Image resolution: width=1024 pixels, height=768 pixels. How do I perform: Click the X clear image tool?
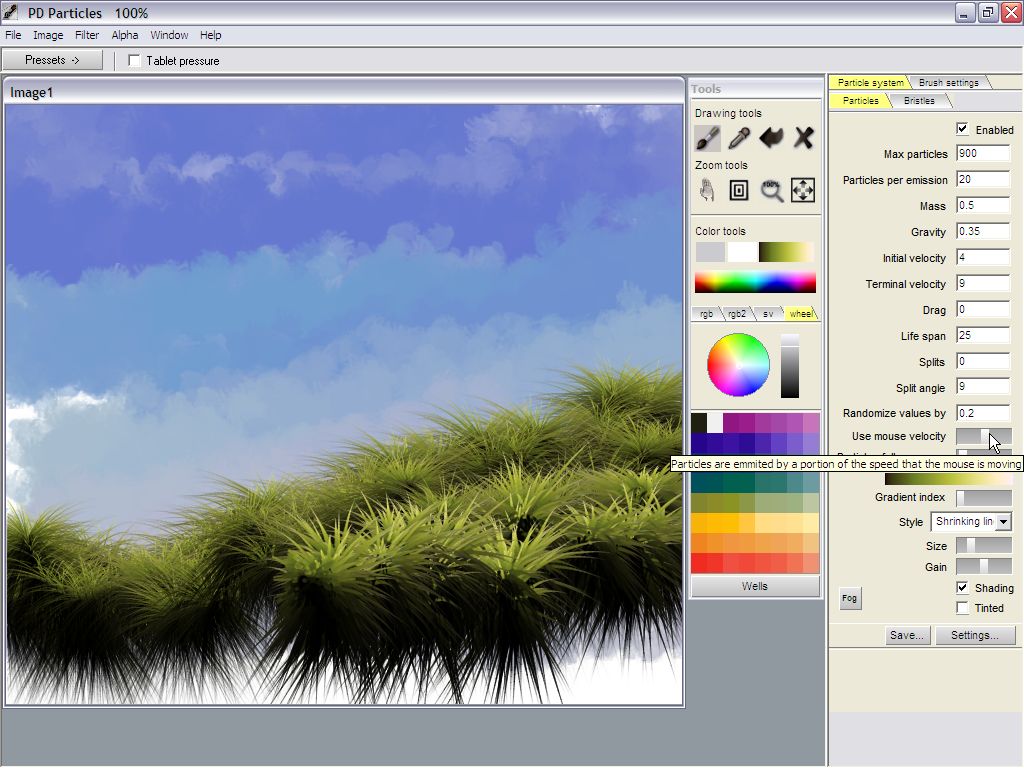803,137
